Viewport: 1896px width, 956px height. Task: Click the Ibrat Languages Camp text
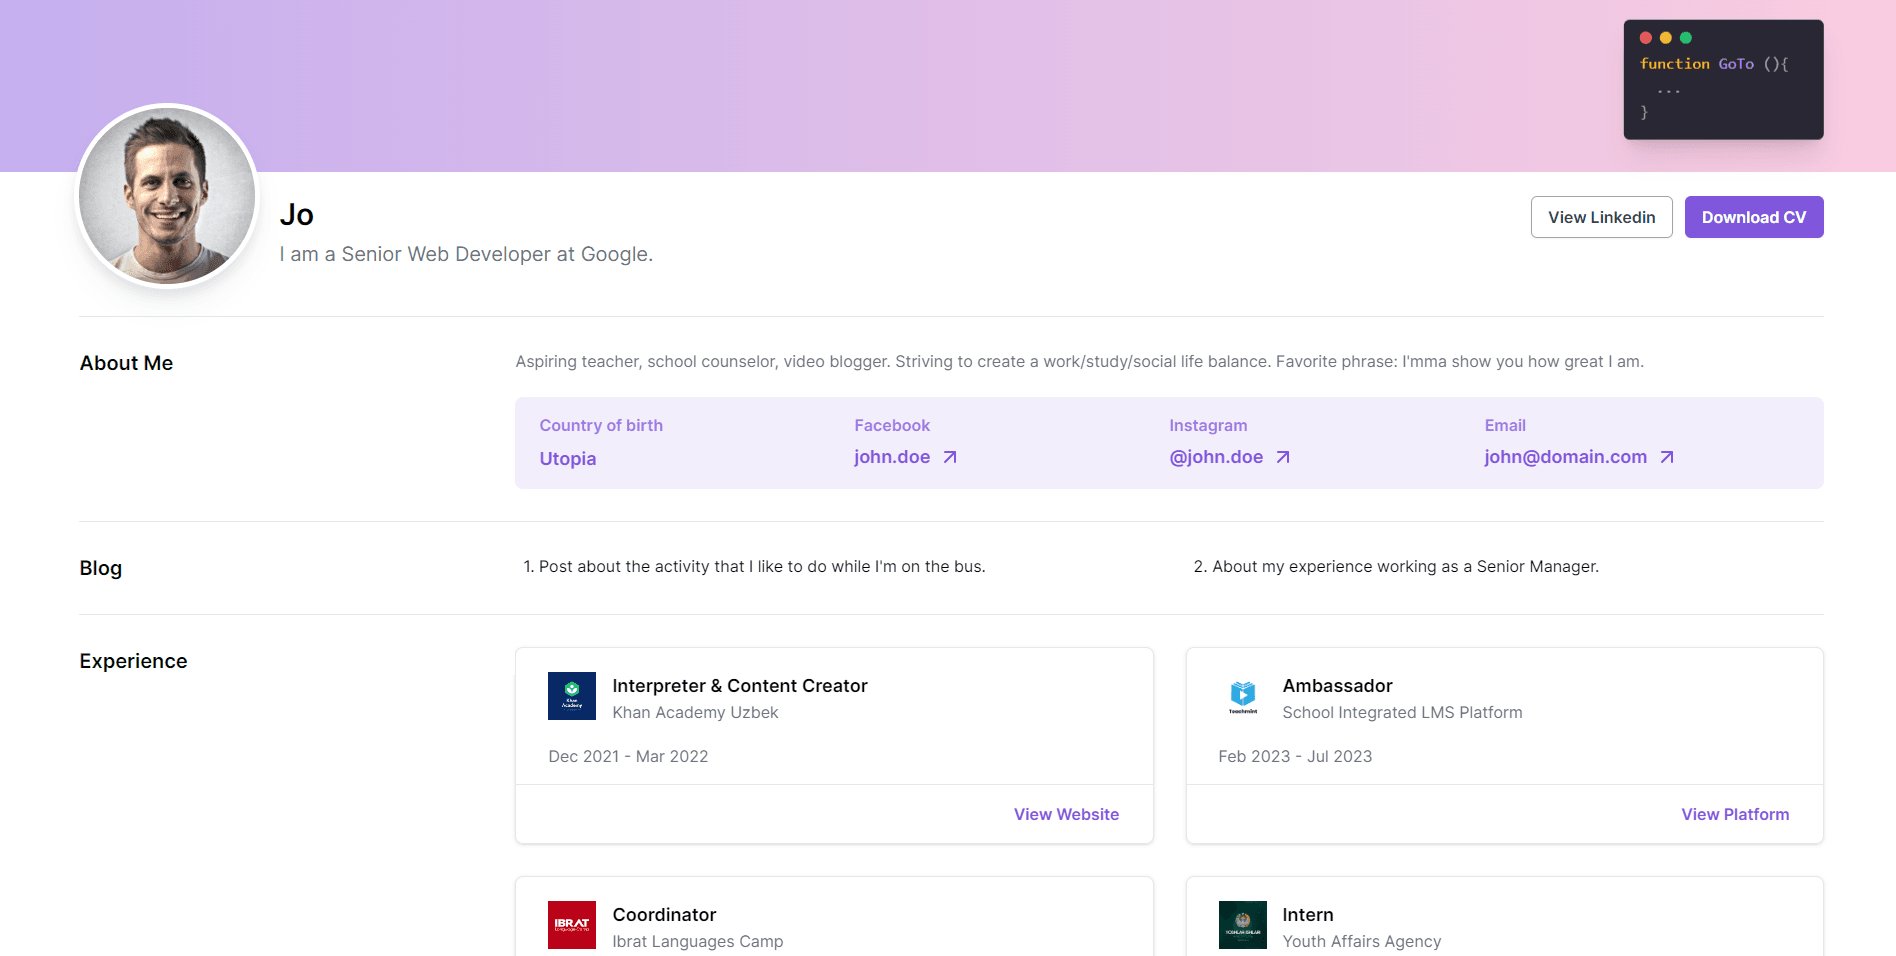click(x=698, y=942)
